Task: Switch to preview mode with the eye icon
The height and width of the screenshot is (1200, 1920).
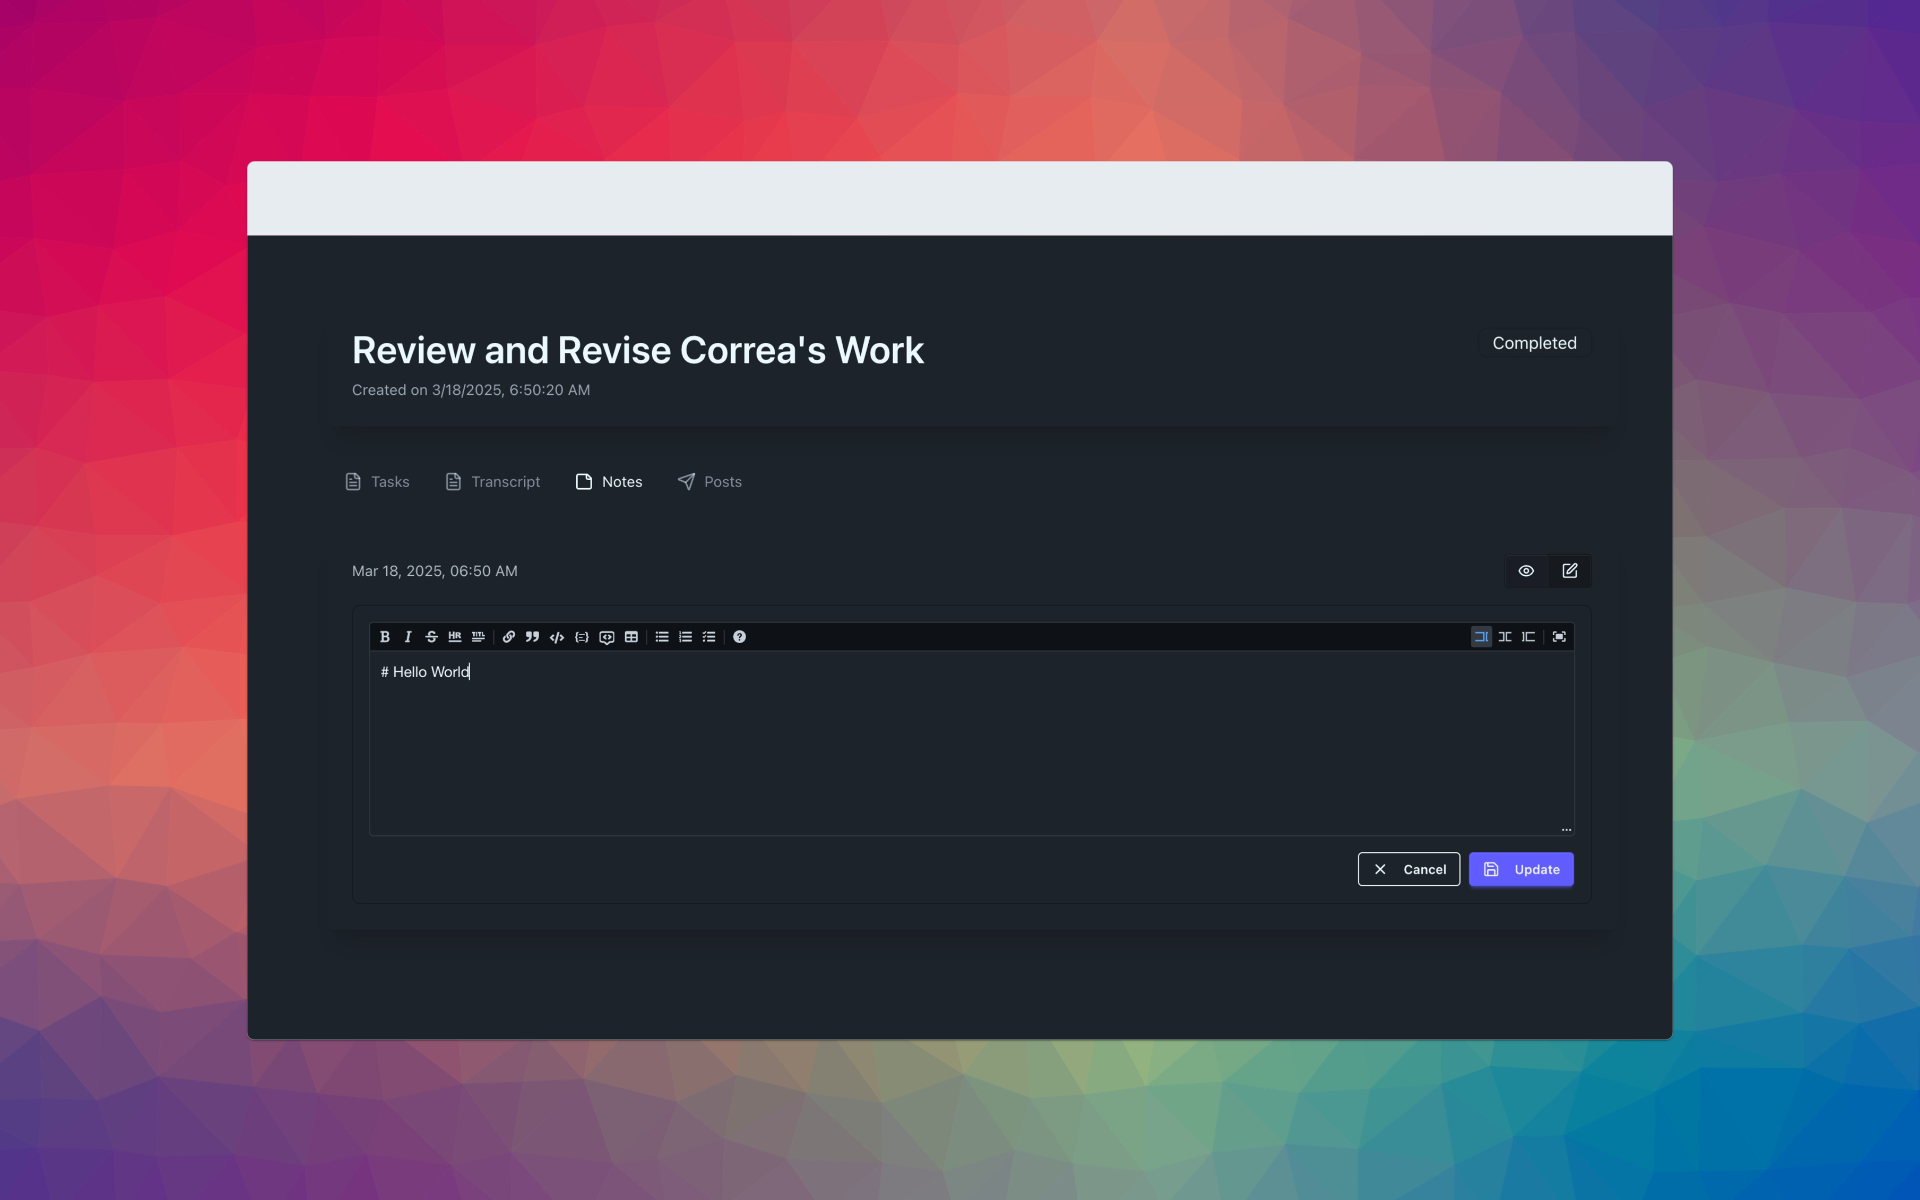Action: (1526, 571)
